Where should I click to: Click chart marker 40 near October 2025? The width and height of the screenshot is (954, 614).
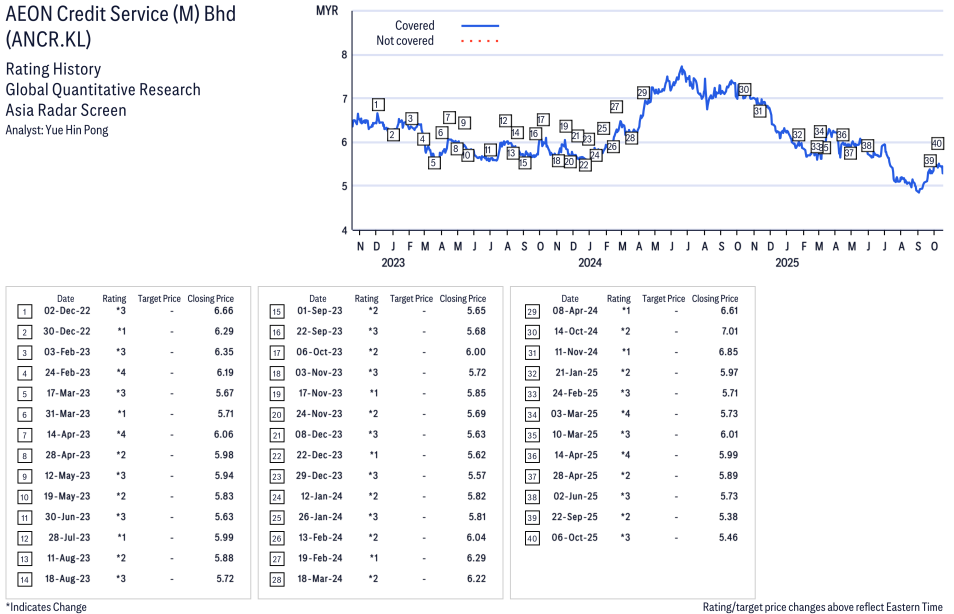coord(938,143)
